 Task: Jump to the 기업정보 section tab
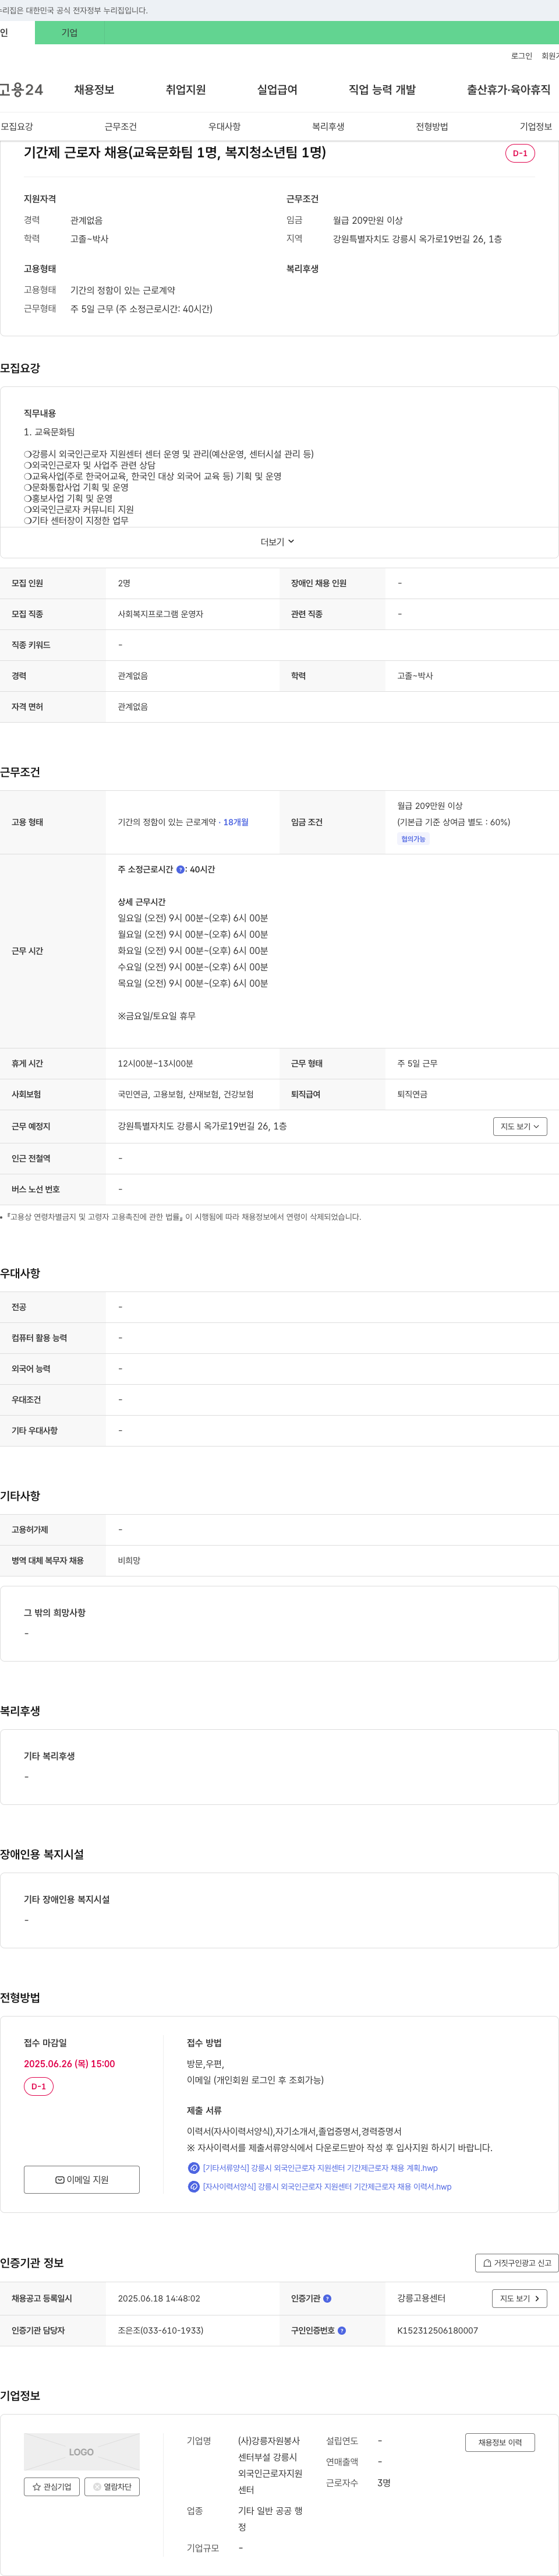[536, 127]
